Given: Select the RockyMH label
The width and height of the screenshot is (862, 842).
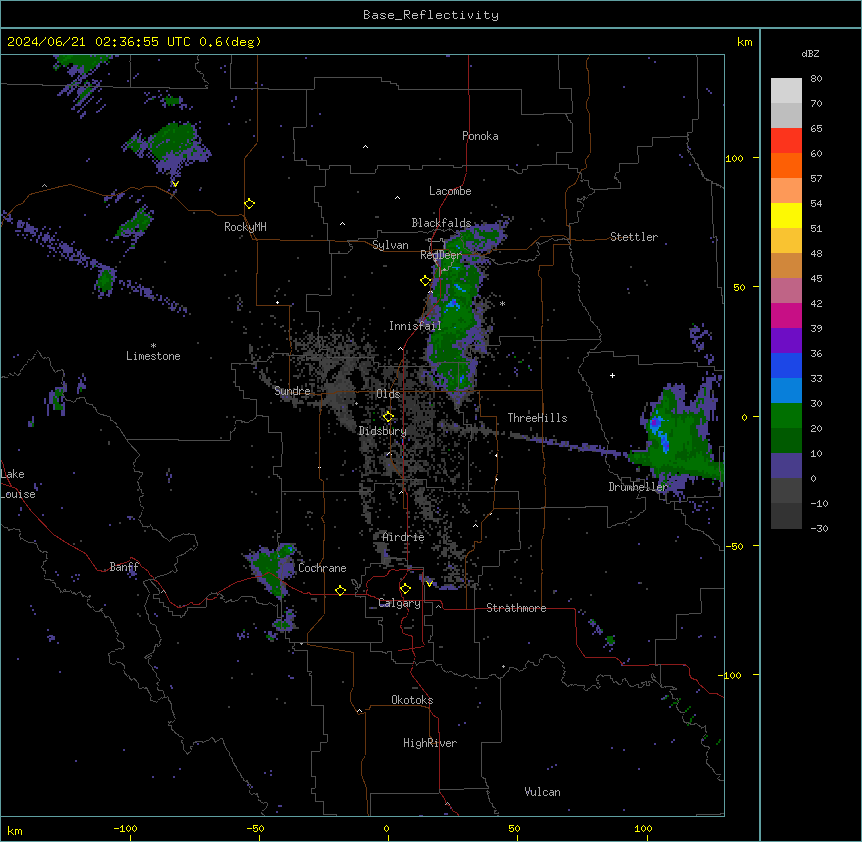Looking at the screenshot, I should [x=245, y=227].
